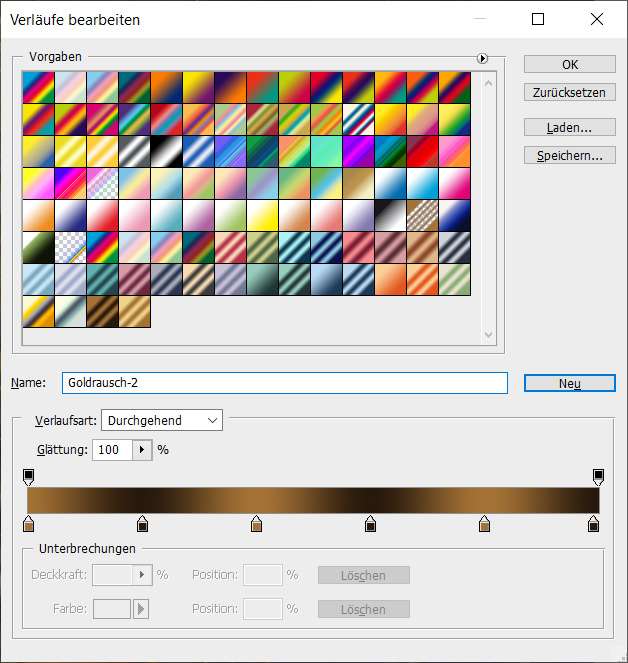
Task: Click the Name field containing Goldrausch-2
Action: click(x=284, y=383)
